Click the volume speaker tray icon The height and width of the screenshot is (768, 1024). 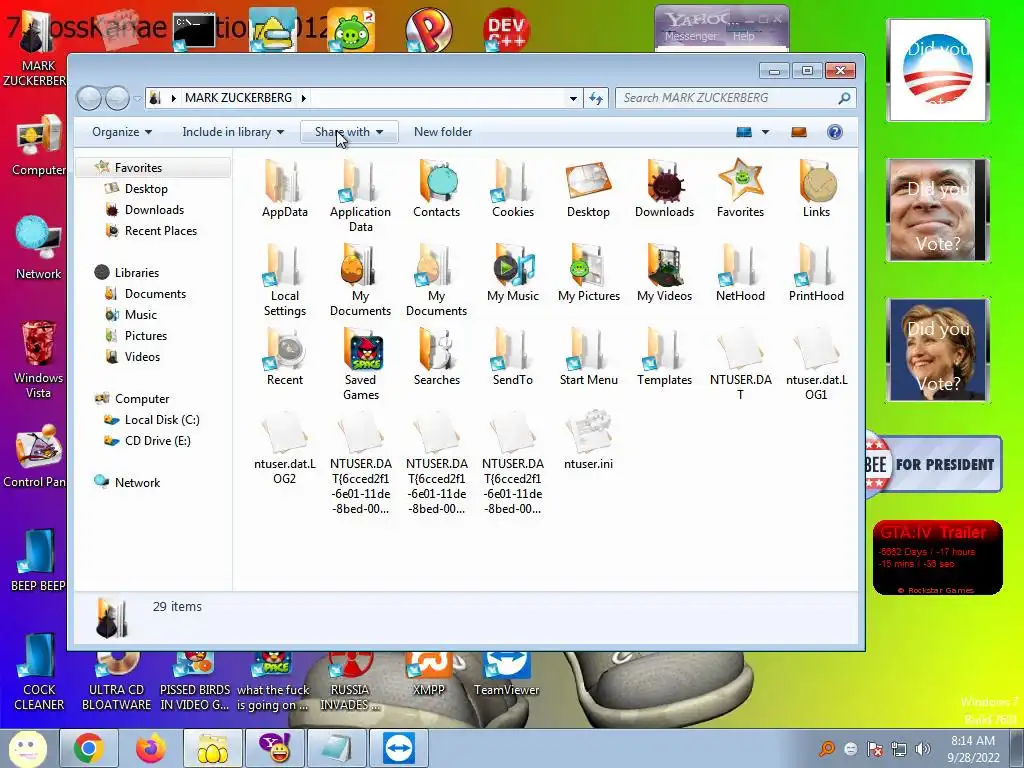pos(922,749)
